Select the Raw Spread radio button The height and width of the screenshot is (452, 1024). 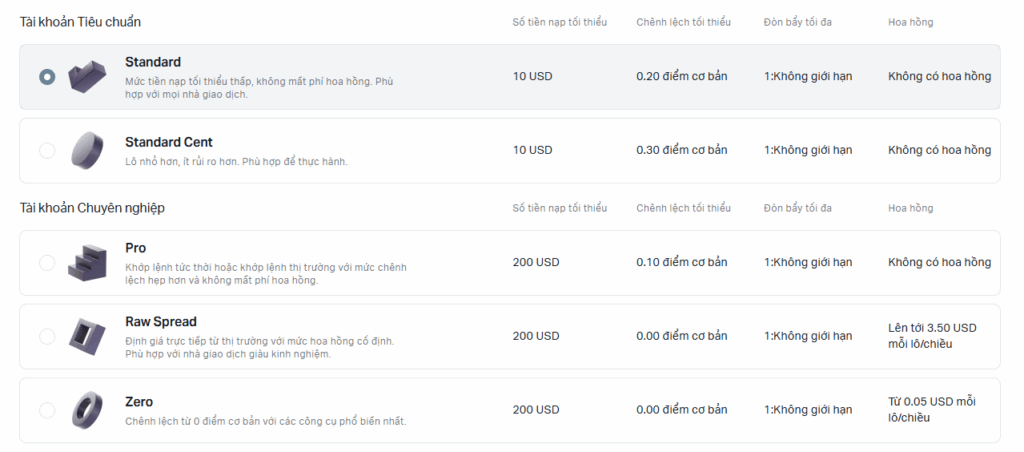(47, 336)
